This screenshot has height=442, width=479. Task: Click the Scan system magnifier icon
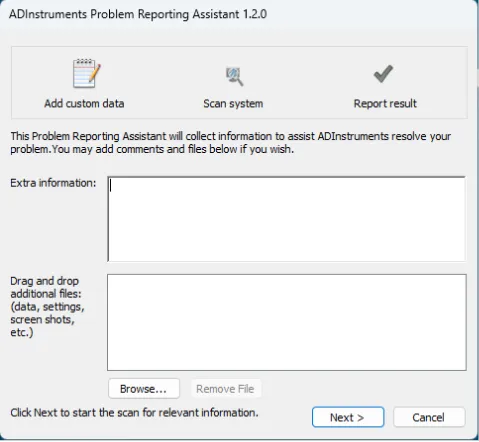pos(234,76)
